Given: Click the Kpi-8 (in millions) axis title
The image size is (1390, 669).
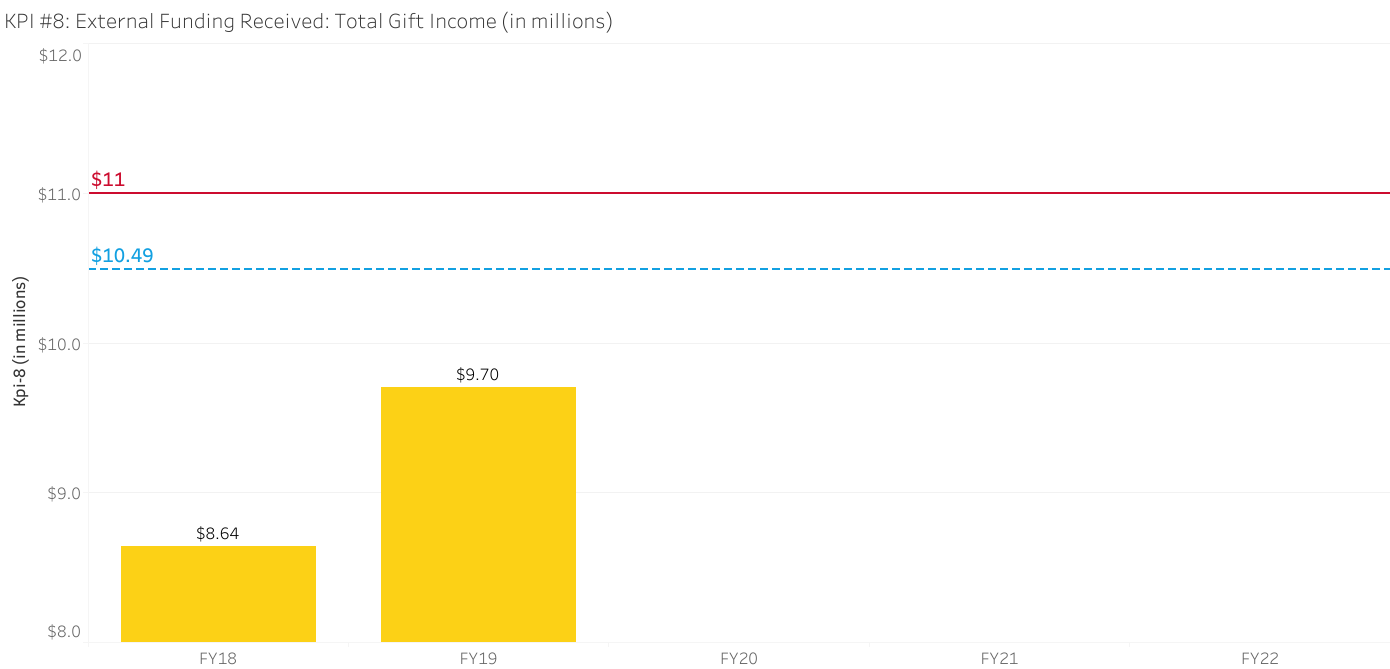Looking at the screenshot, I should click(19, 341).
